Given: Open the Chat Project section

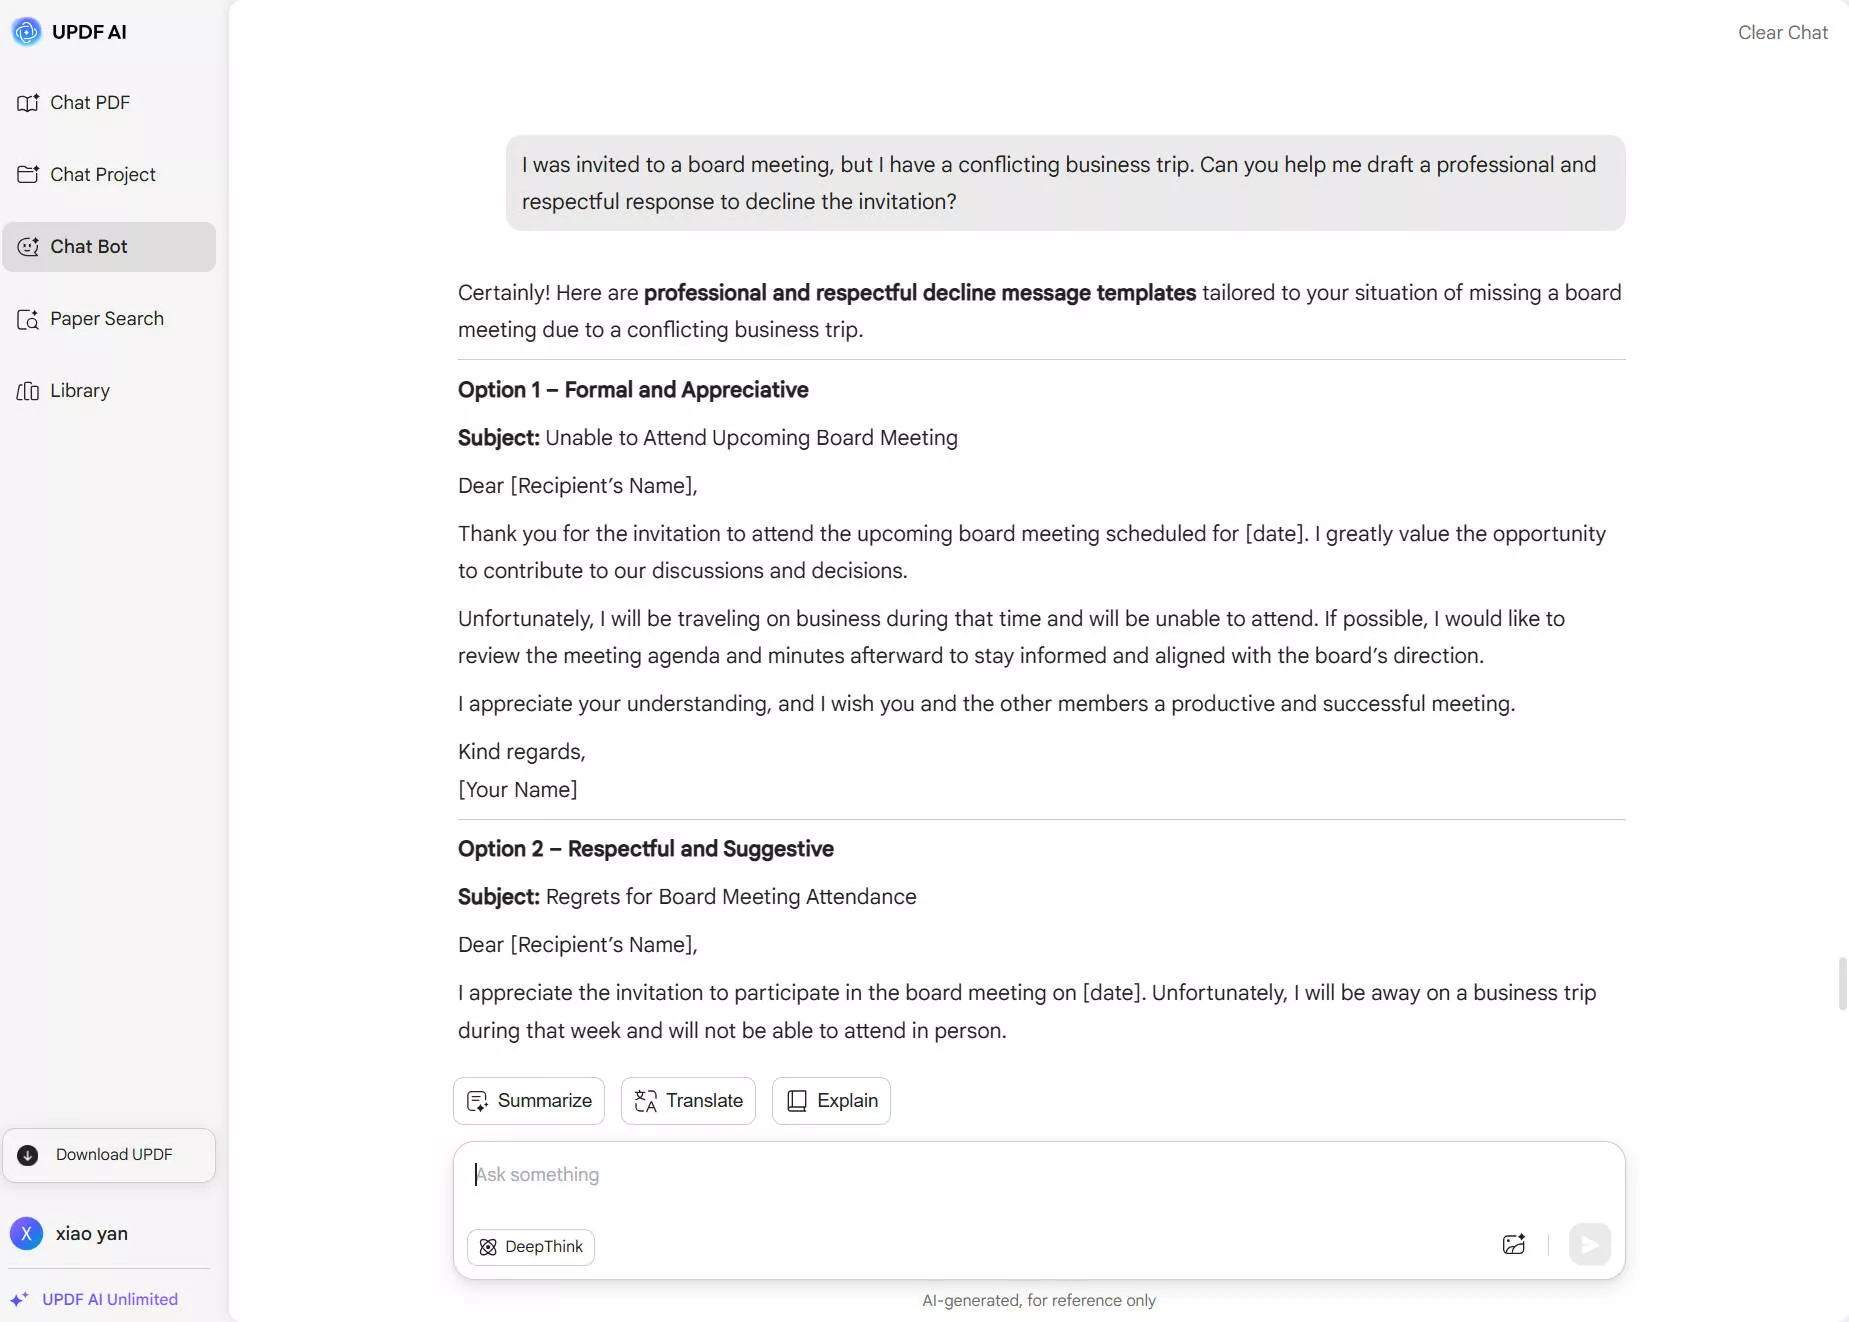Looking at the screenshot, I should point(102,175).
